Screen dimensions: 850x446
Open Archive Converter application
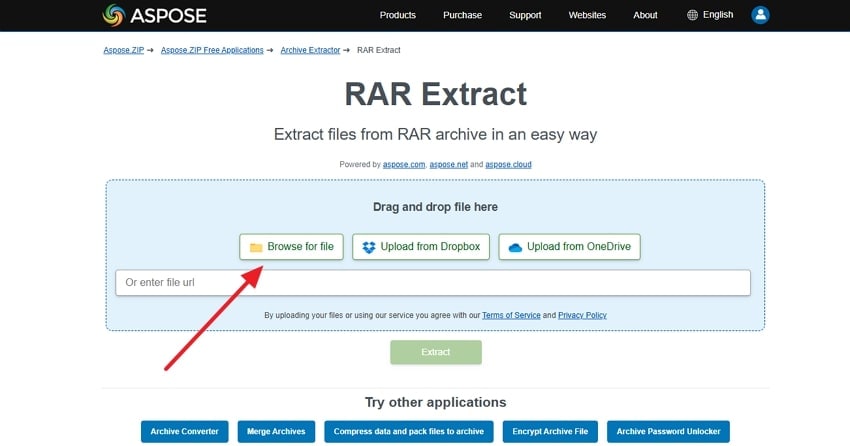(x=184, y=431)
